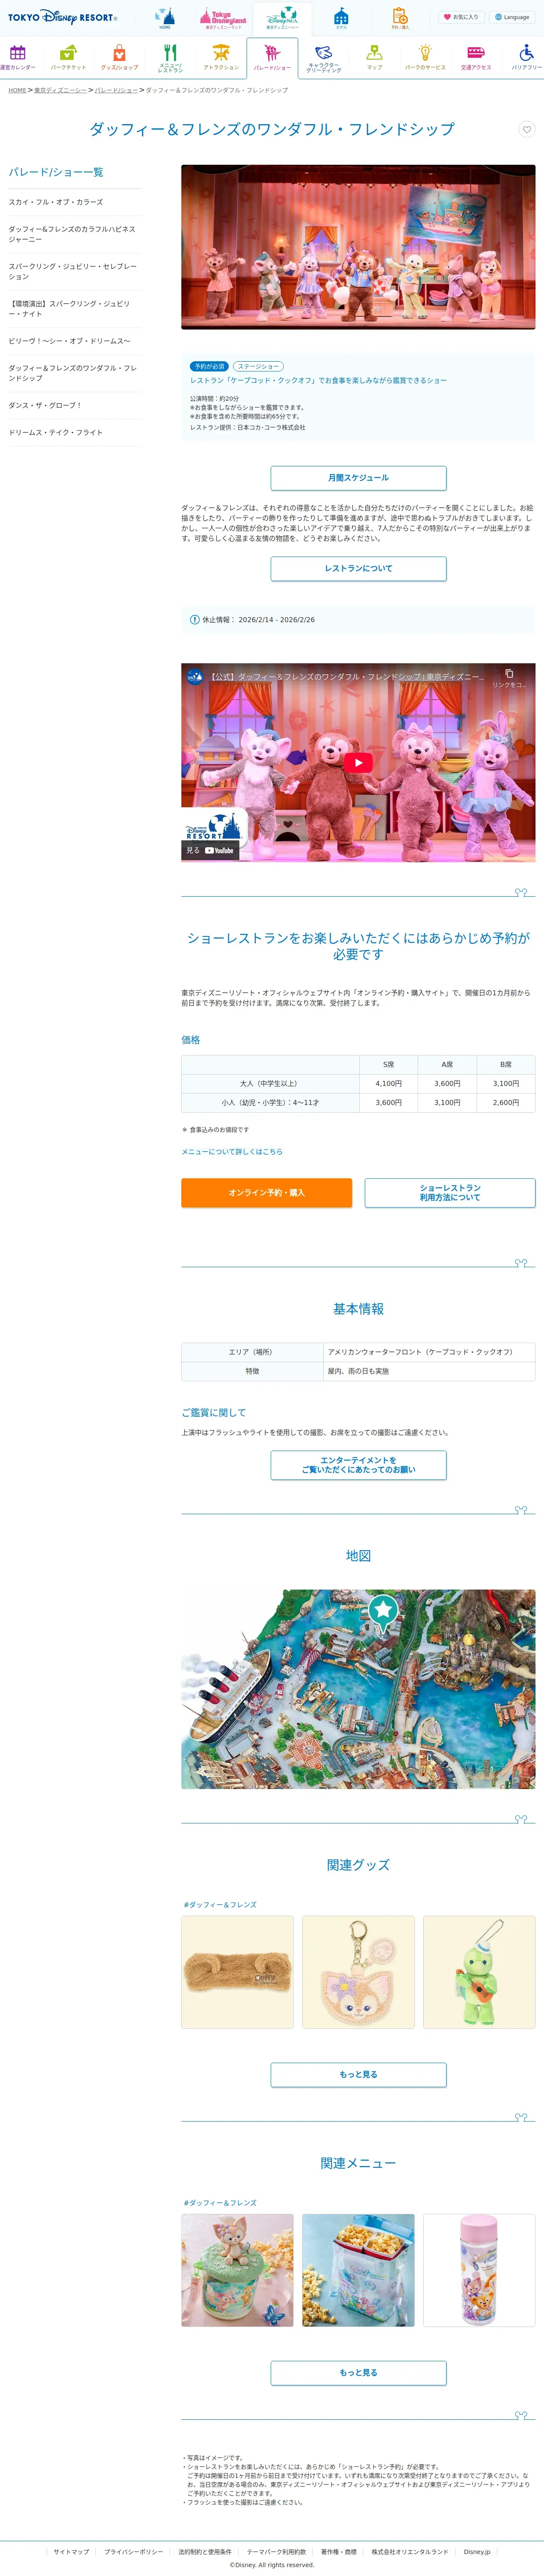This screenshot has height=2576, width=544.
Task: Toggle the heart favorite button beside title
Action: [527, 129]
